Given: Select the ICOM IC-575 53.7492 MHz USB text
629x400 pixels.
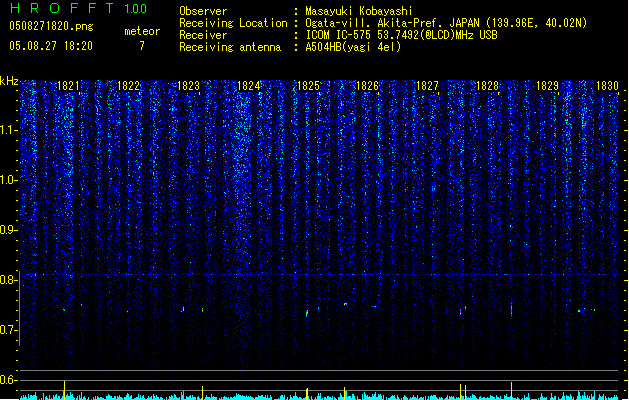Looking at the screenshot, I should click(x=402, y=35).
